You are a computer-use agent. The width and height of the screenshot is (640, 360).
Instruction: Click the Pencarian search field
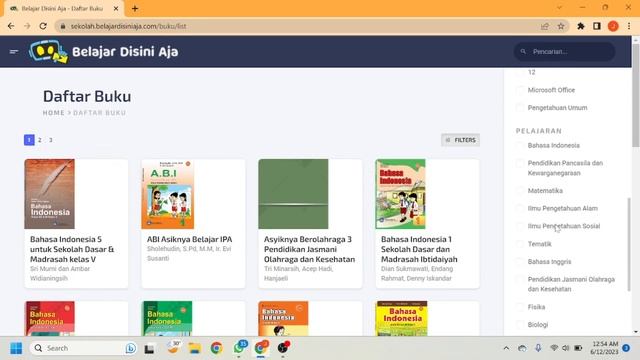point(564,51)
